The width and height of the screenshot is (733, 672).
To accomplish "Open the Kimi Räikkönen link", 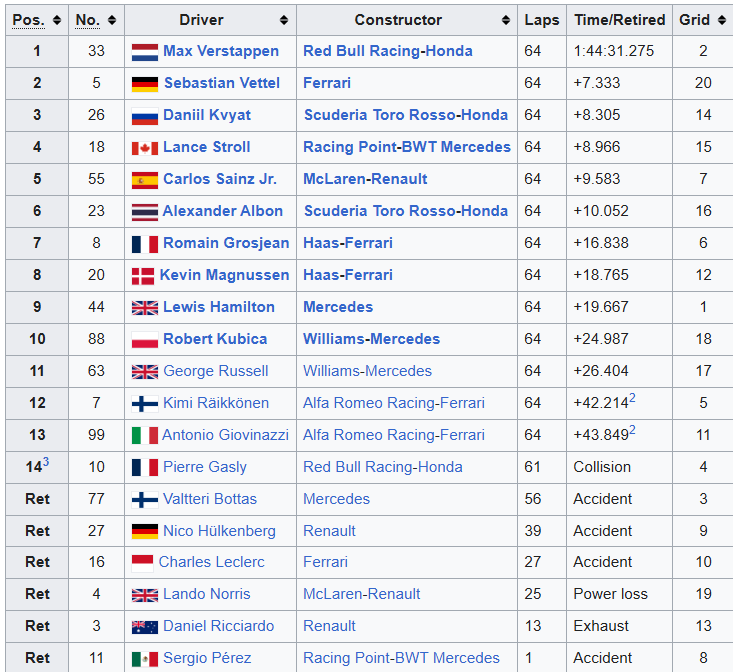I will pyautogui.click(x=216, y=403).
